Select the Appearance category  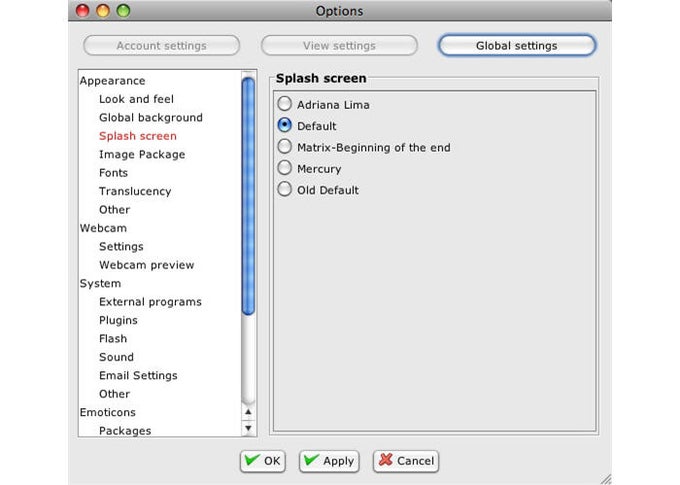point(112,81)
